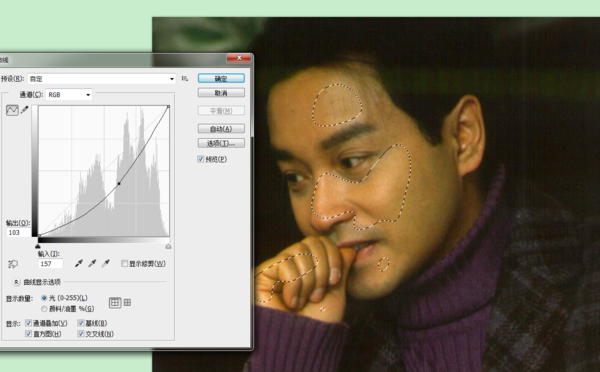Select the curve point editing tool
The image size is (600, 372).
[12, 110]
